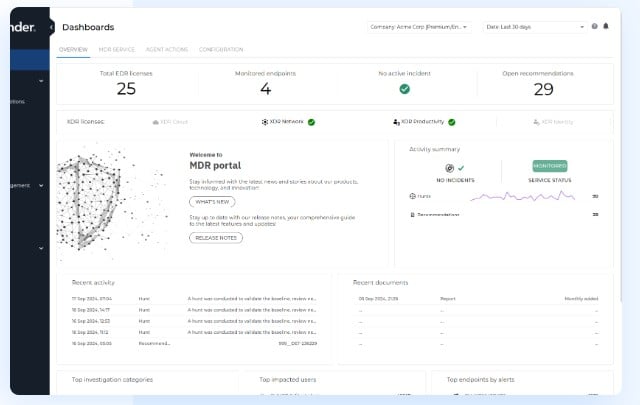The width and height of the screenshot is (640, 405).
Task: Collapse the sidebar using the arrow handle
Action: pyautogui.click(x=51, y=27)
